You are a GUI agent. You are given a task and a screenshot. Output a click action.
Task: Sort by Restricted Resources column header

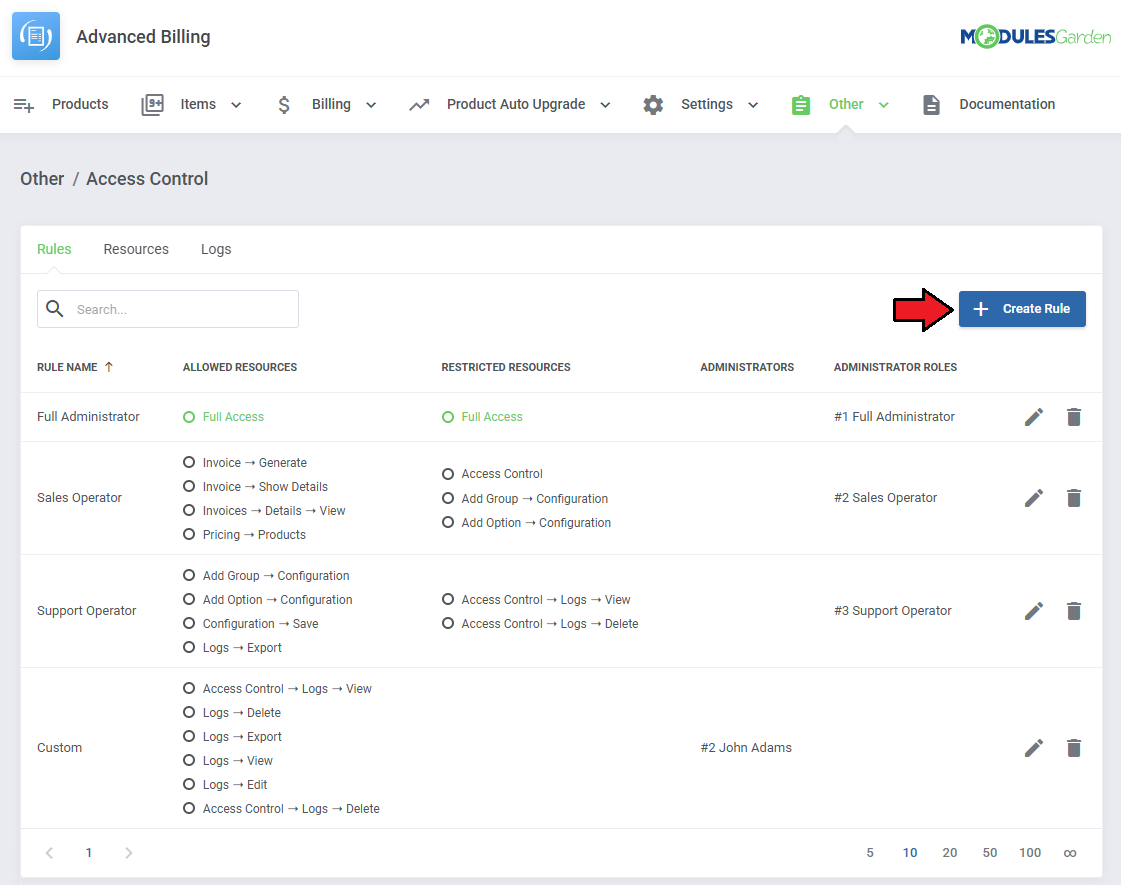[x=505, y=367]
